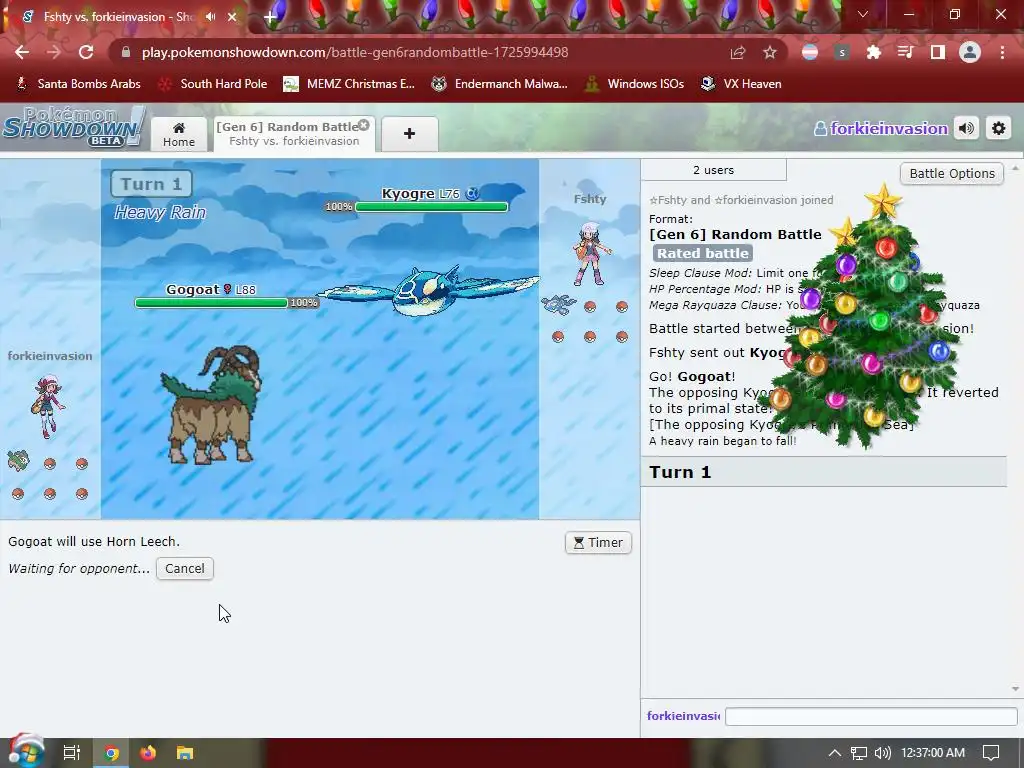Viewport: 1024px width, 768px height.
Task: Cancel the Horn Leech move choice
Action: pos(185,569)
